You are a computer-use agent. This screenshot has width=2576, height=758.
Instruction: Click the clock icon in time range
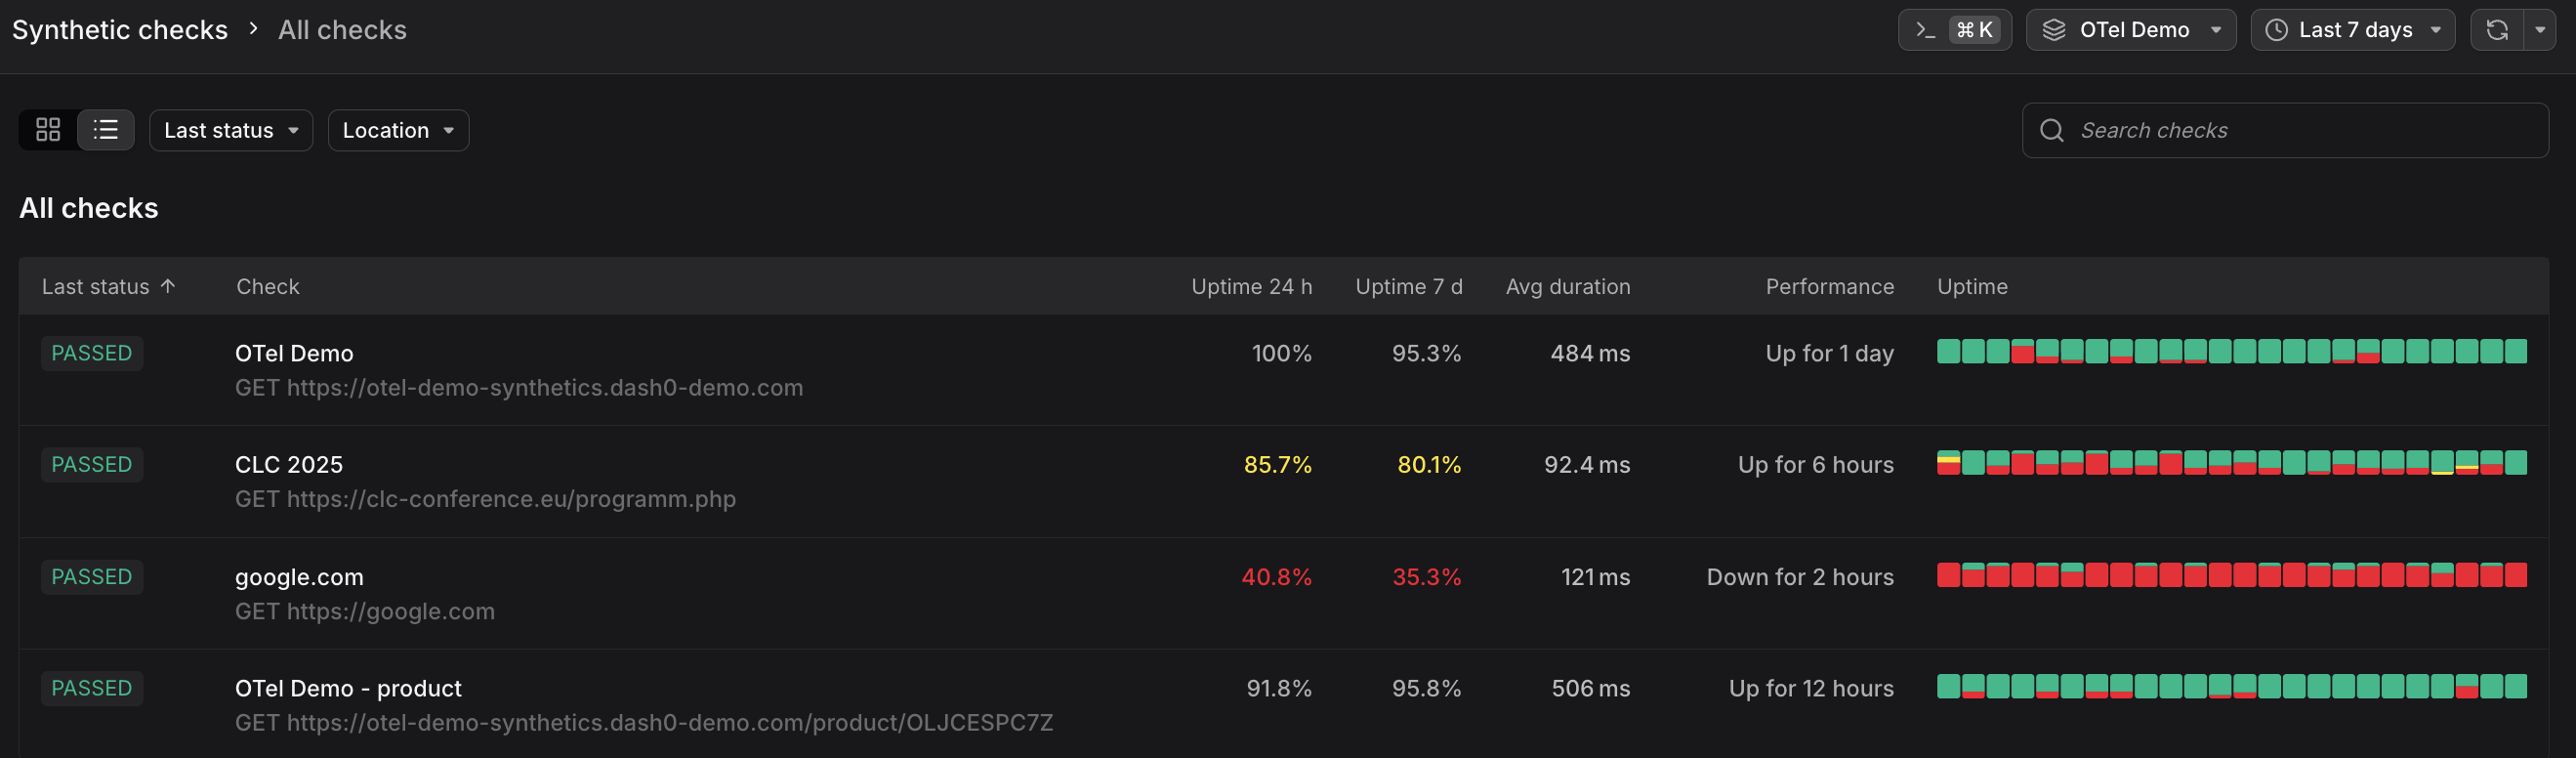[x=2277, y=30]
